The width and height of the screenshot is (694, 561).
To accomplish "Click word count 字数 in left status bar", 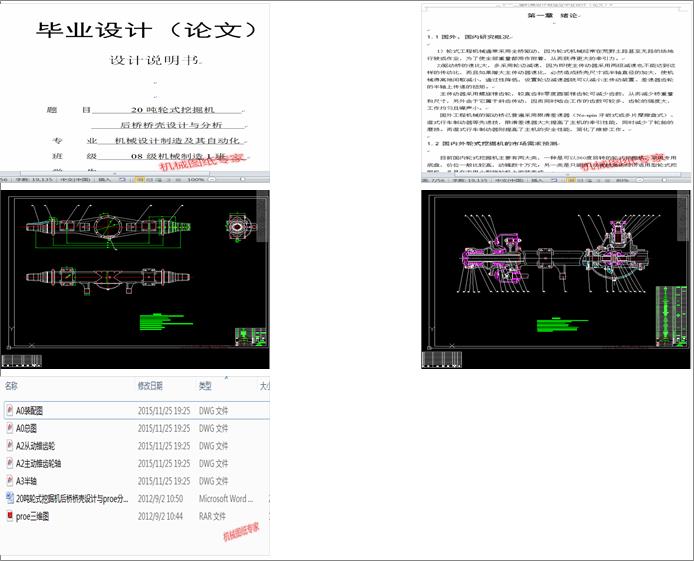I will pos(34,180).
